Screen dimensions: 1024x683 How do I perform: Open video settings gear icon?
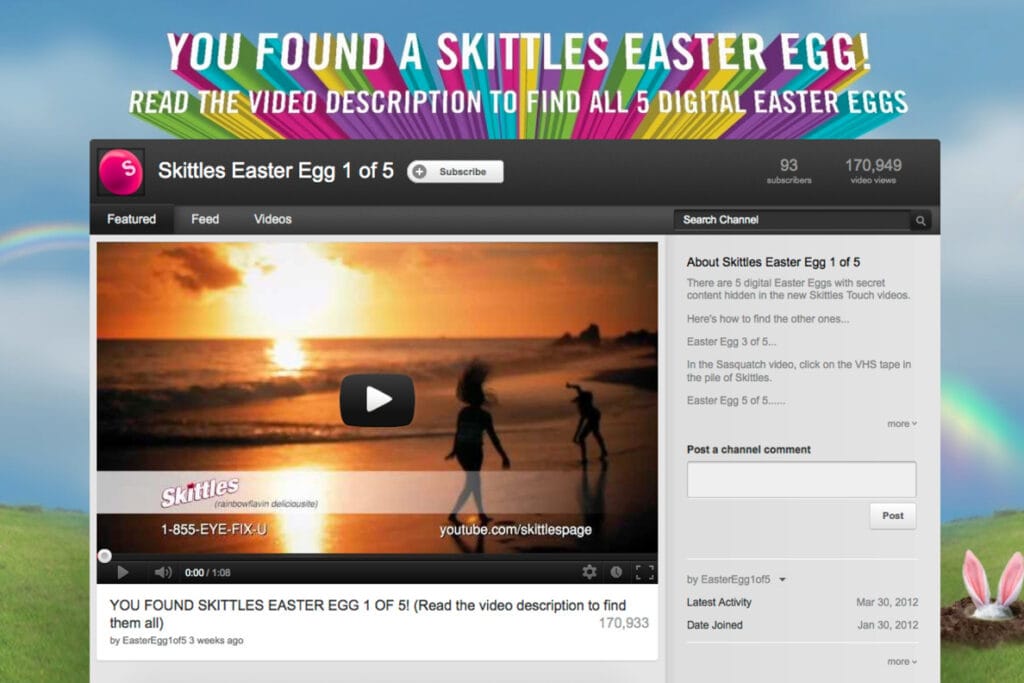click(589, 572)
